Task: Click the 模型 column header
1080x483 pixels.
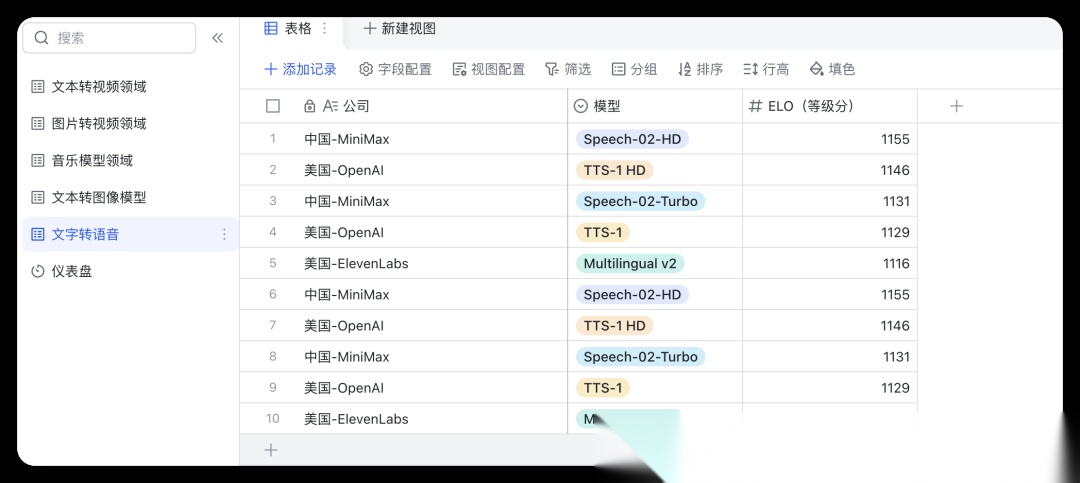Action: (655, 106)
